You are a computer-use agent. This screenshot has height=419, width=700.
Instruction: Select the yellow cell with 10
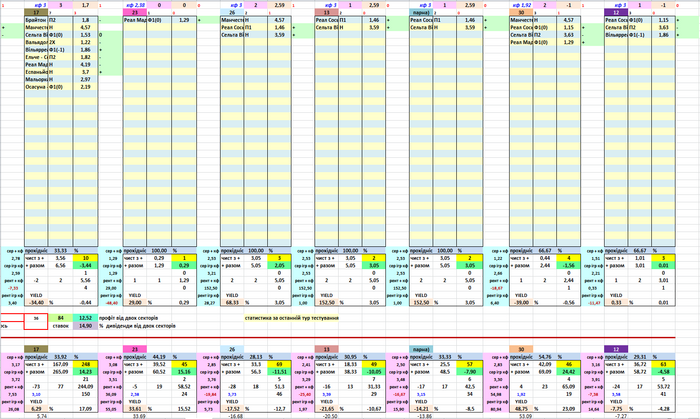(85, 258)
